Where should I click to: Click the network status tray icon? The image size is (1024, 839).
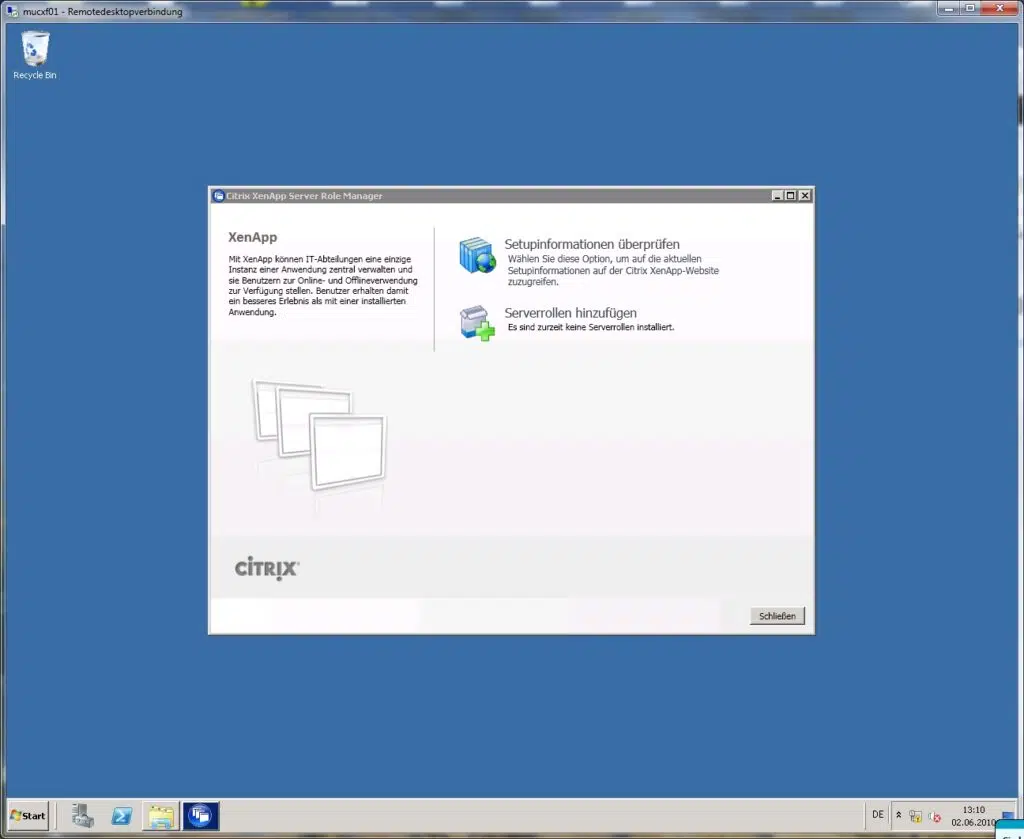tap(916, 816)
